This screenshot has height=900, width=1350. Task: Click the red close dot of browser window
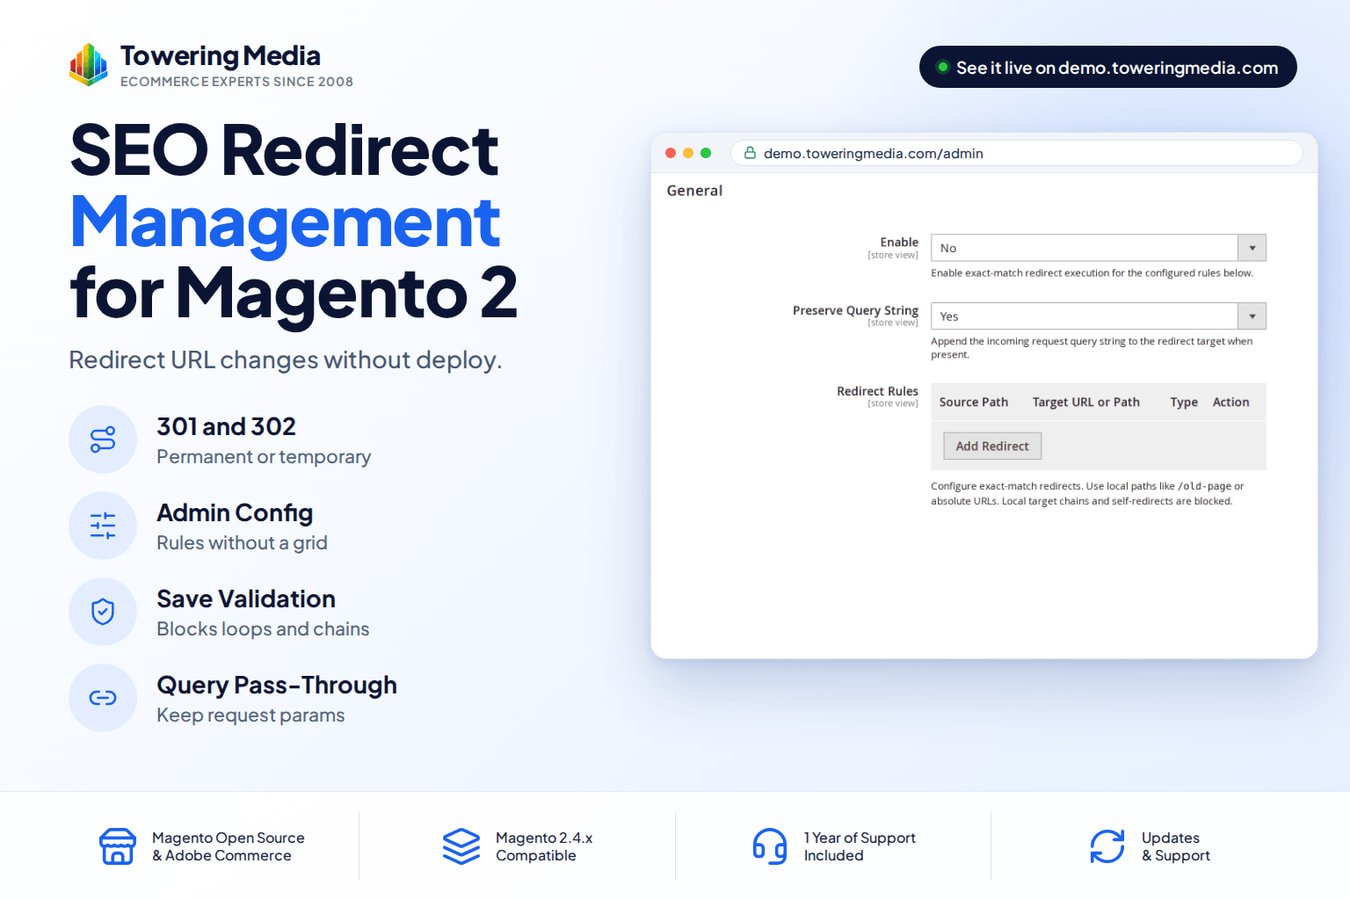click(670, 153)
